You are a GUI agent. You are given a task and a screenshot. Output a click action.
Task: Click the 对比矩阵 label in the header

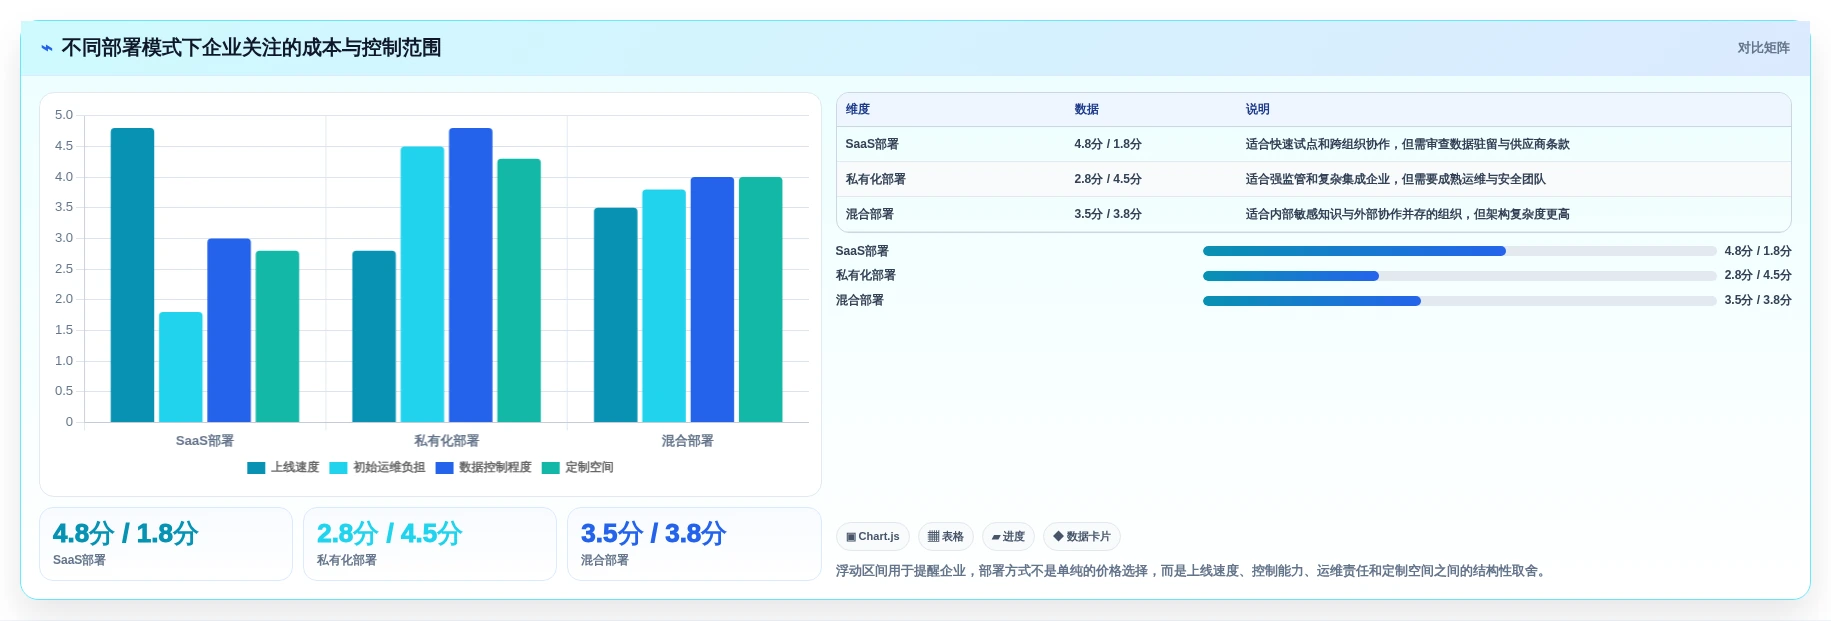1763,48
